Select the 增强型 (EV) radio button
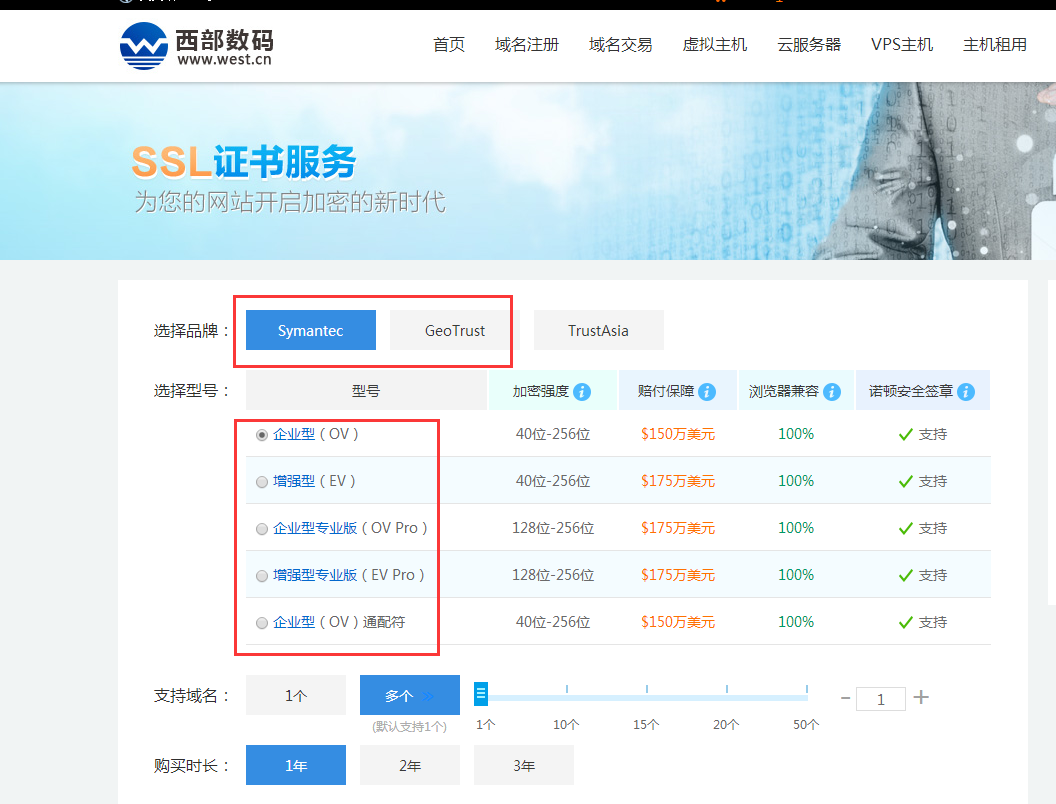 coord(262,482)
